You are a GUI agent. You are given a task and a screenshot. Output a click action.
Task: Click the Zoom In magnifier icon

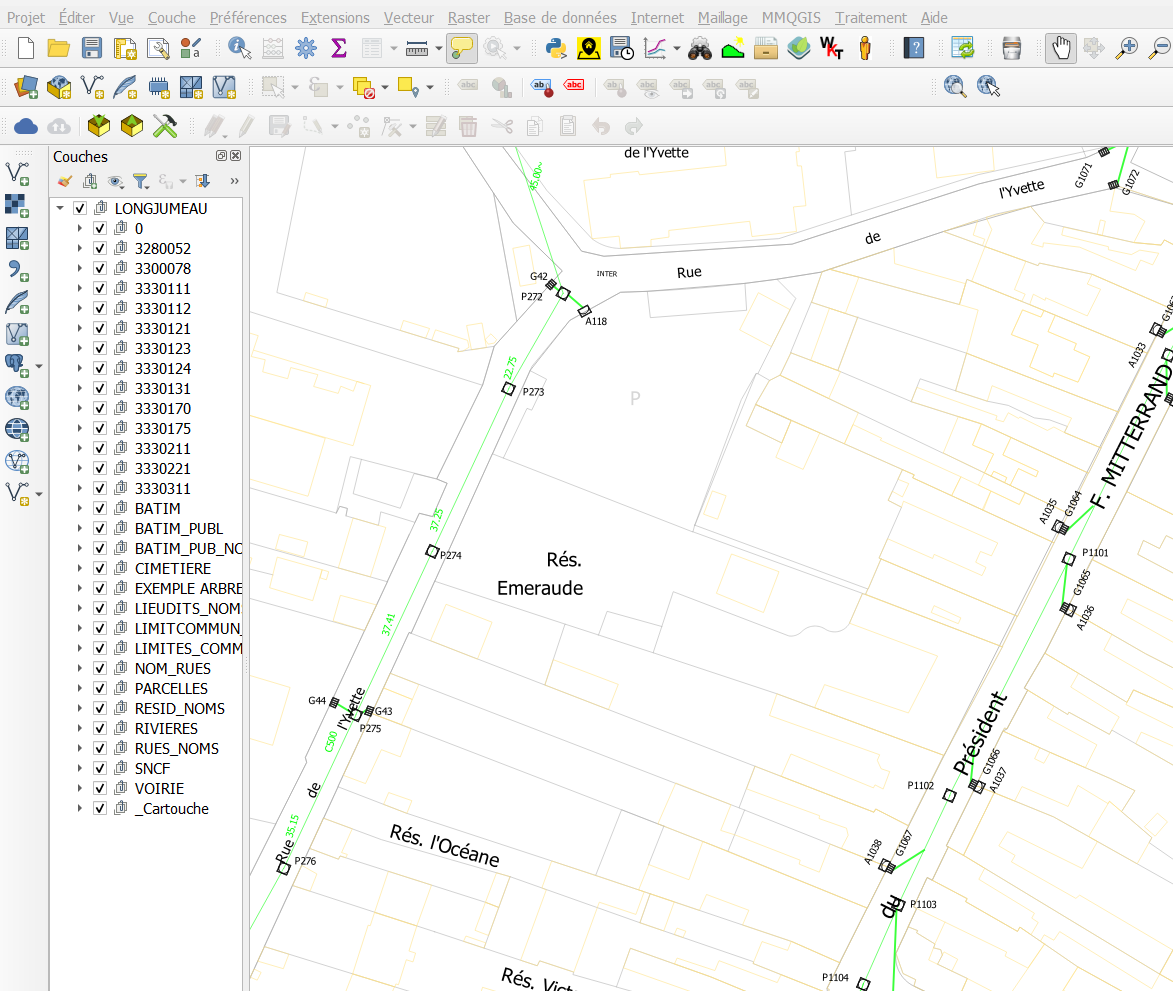pos(1126,49)
